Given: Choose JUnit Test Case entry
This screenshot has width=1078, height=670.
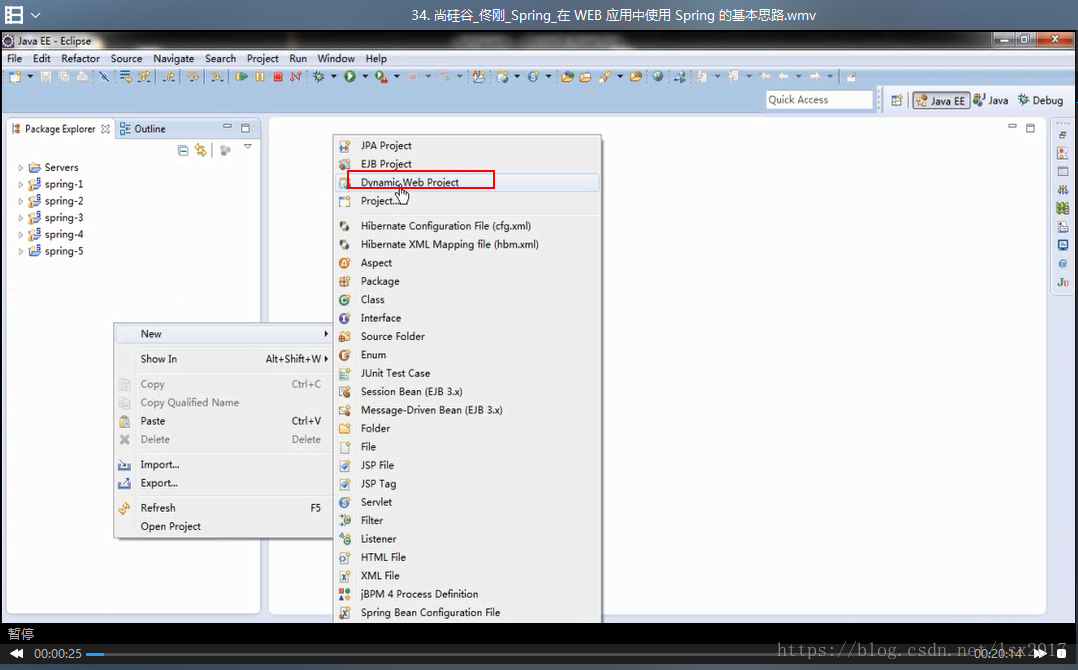Looking at the screenshot, I should (x=468, y=373).
